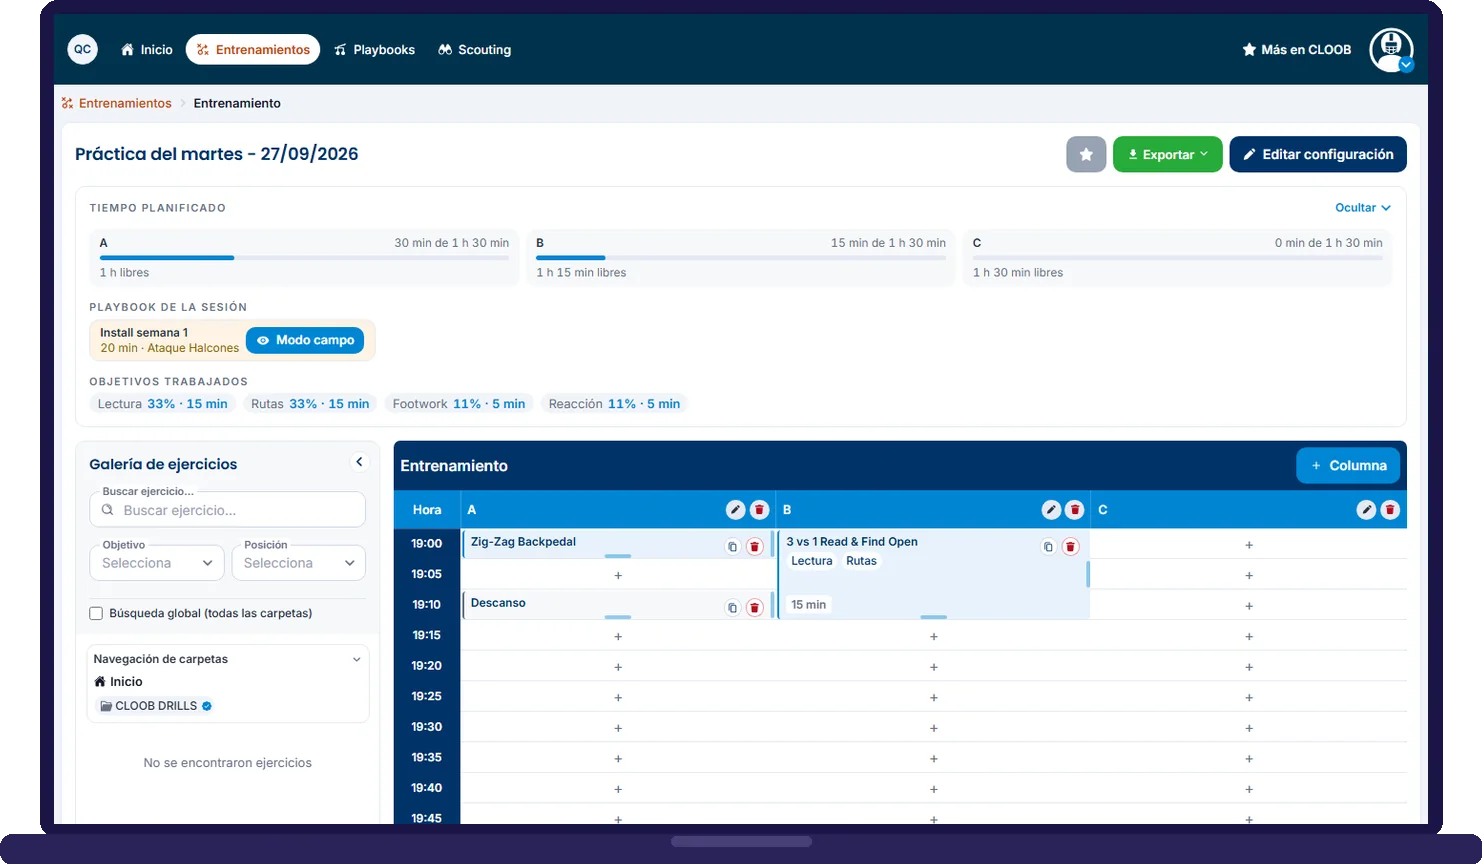Open the Scouting tab
1482x864 pixels.
(475, 49)
